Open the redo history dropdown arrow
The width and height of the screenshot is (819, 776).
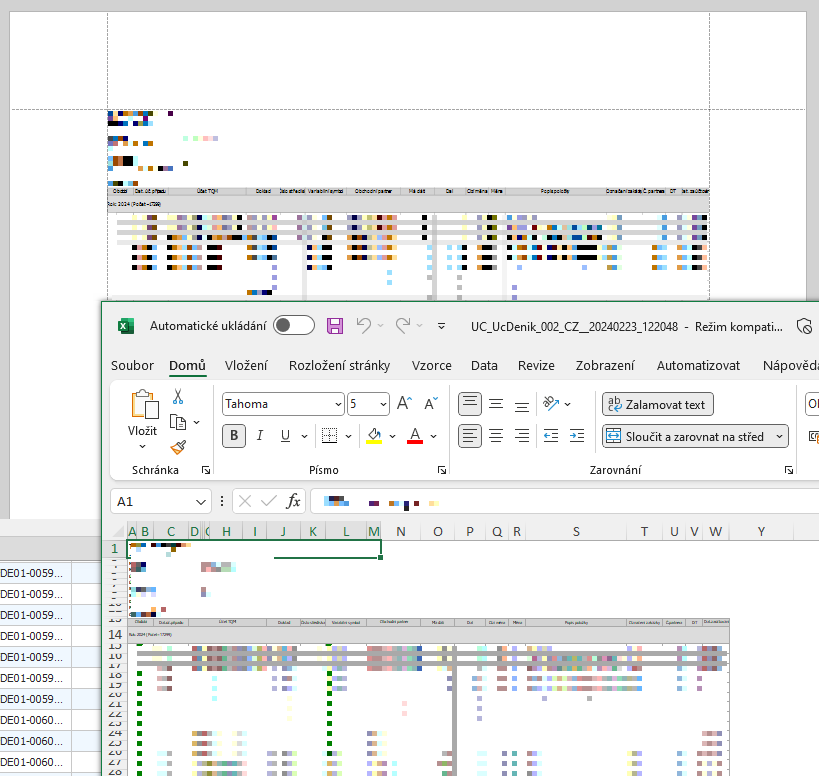(419, 326)
